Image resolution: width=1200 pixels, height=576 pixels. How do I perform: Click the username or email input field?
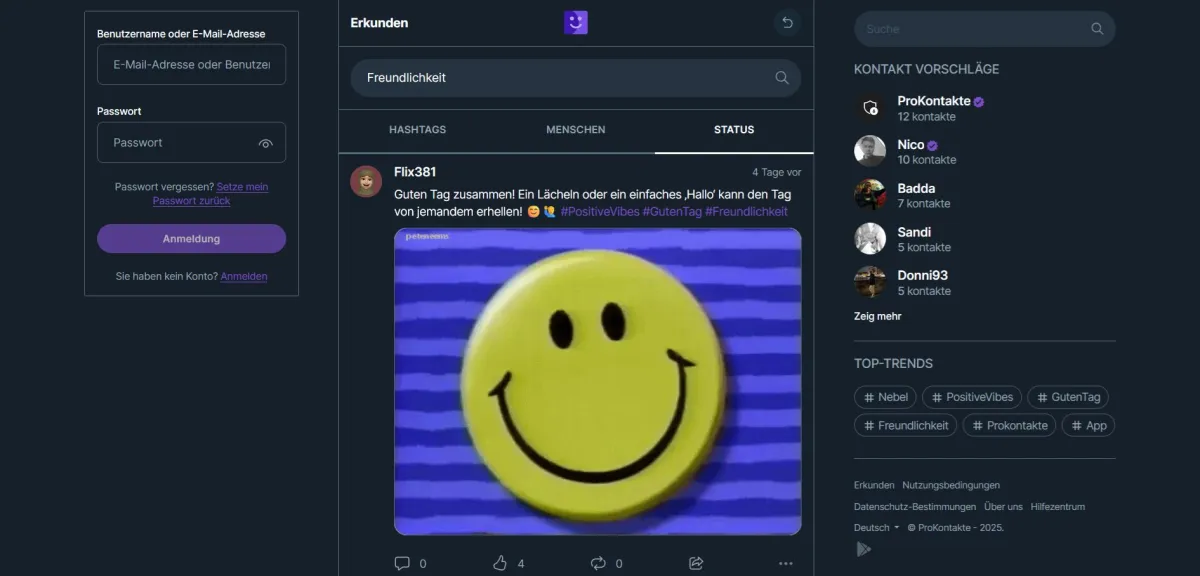191,65
